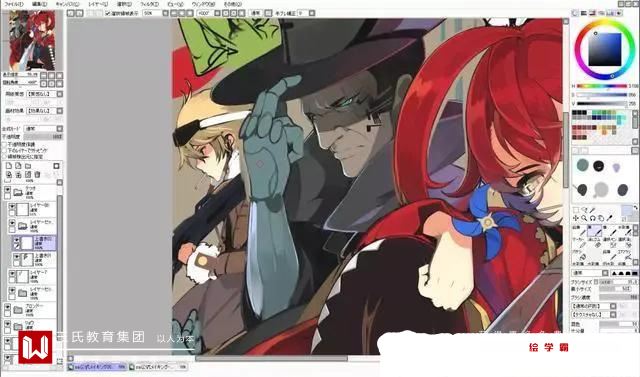
Task: Select the eyedropper color picker tool
Action: click(609, 218)
